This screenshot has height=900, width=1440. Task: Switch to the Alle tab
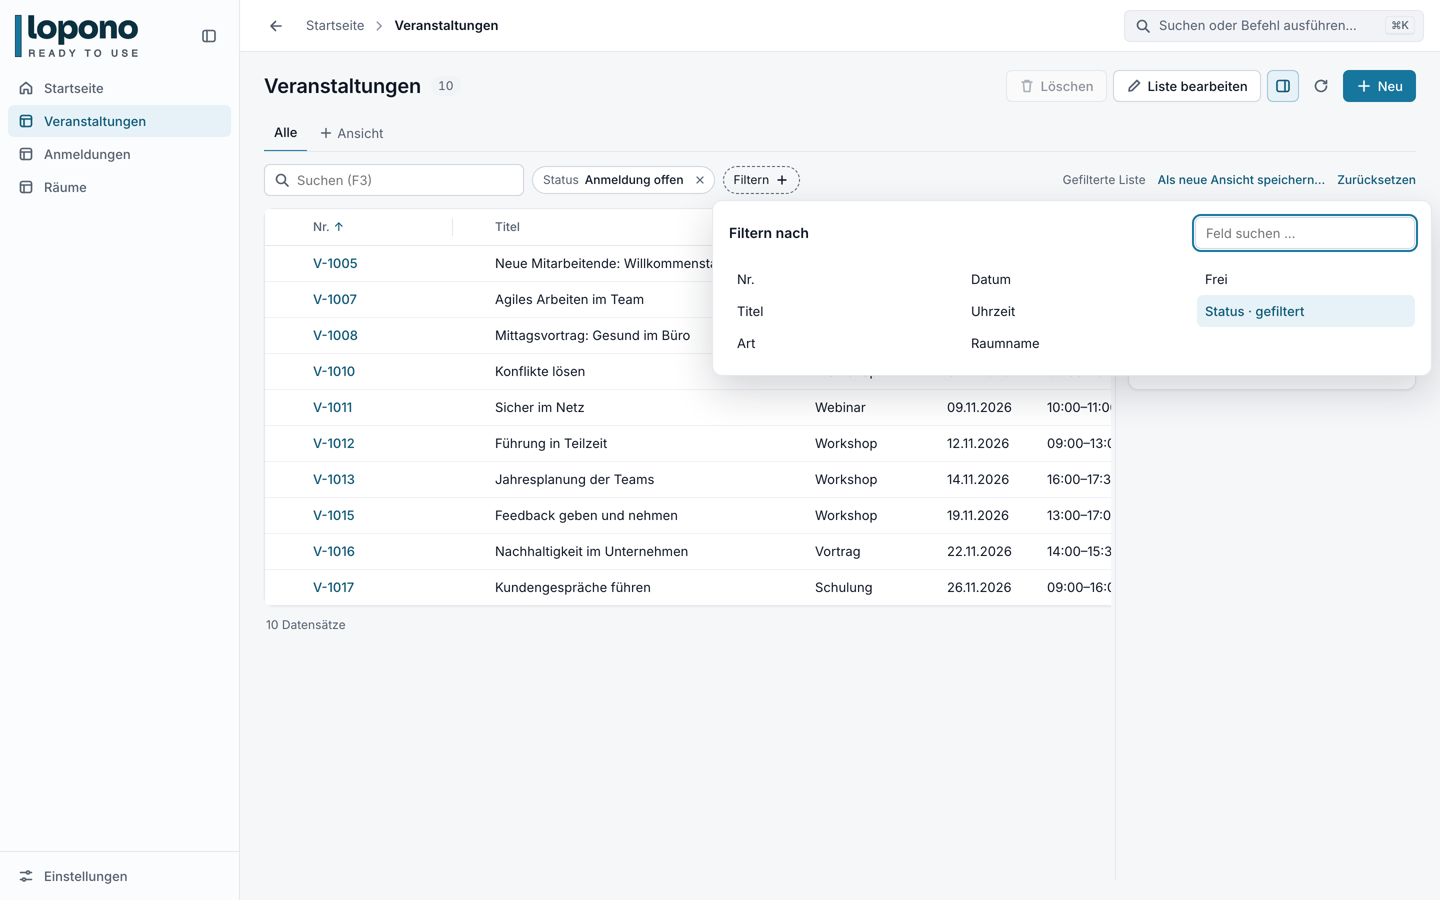(x=285, y=133)
